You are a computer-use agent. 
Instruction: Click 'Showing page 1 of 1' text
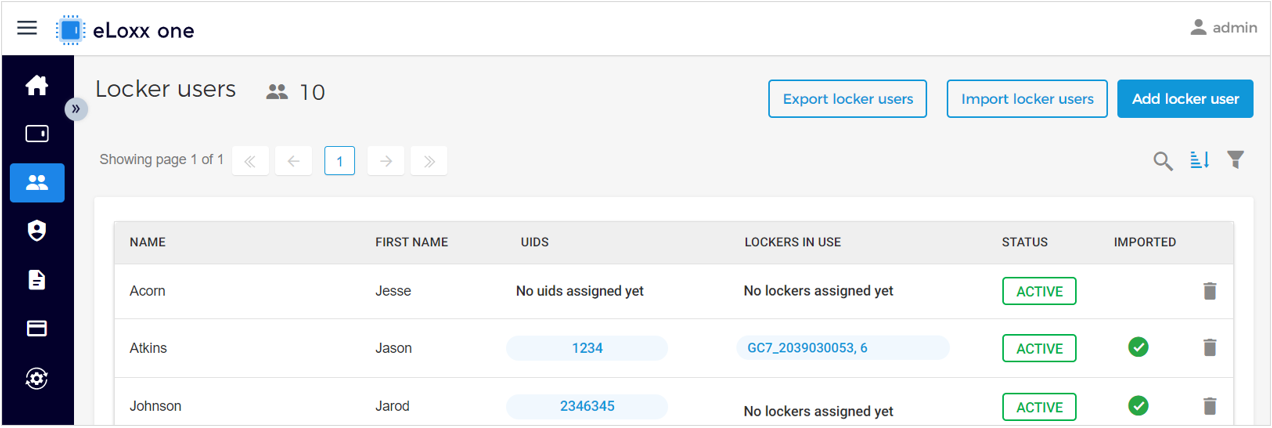tap(162, 160)
